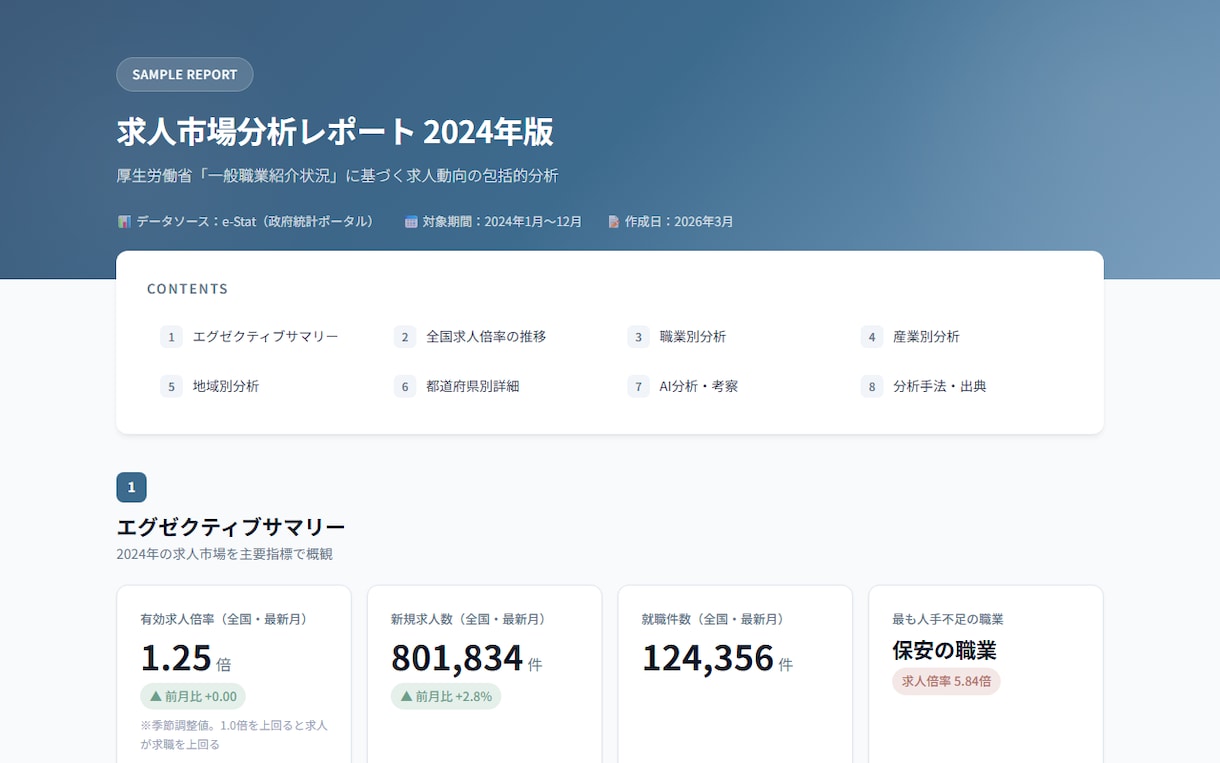Image resolution: width=1220 pixels, height=763 pixels.
Task: Click the 保安の職業 text
Action: pyautogui.click(x=944, y=651)
